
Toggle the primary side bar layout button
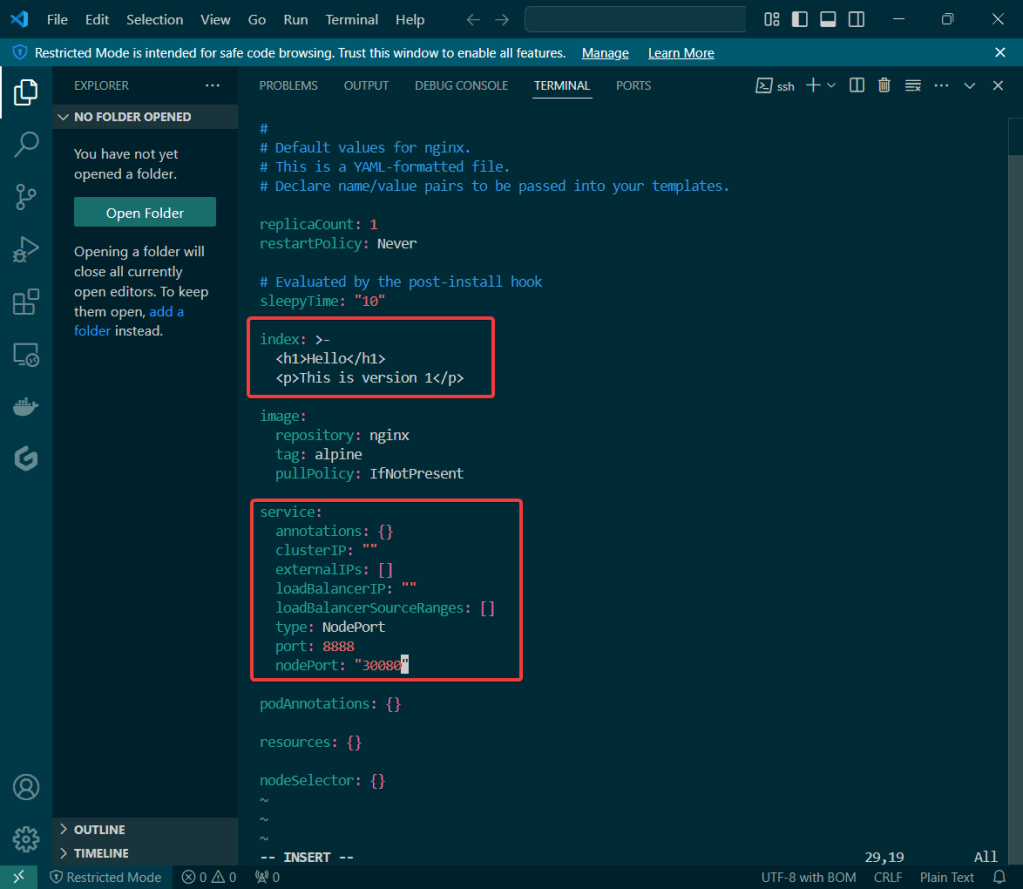(800, 20)
